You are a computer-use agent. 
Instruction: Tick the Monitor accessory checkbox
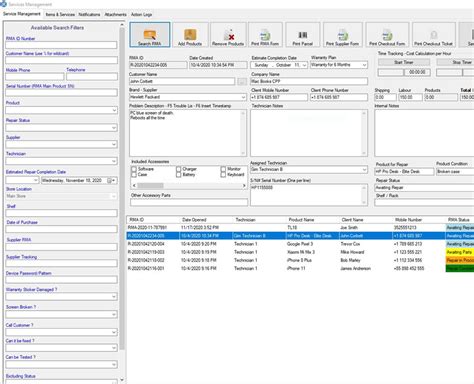[223, 169]
